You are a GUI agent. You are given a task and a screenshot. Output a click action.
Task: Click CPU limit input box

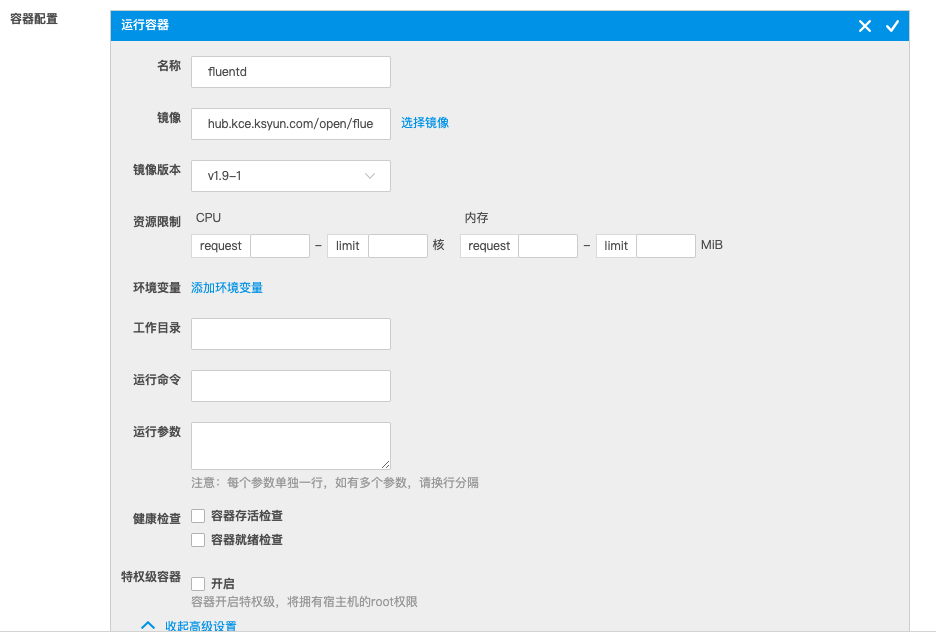tap(398, 246)
